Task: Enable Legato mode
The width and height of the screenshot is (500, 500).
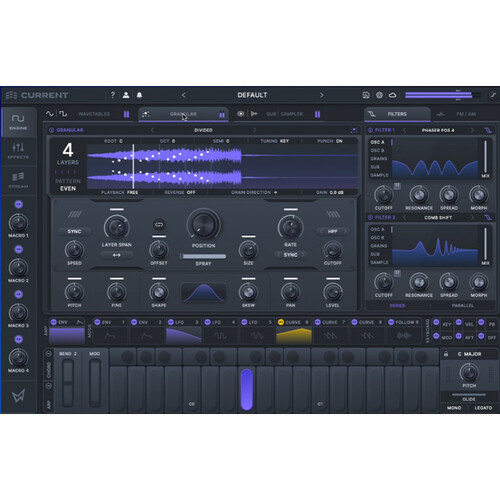Action: (483, 408)
